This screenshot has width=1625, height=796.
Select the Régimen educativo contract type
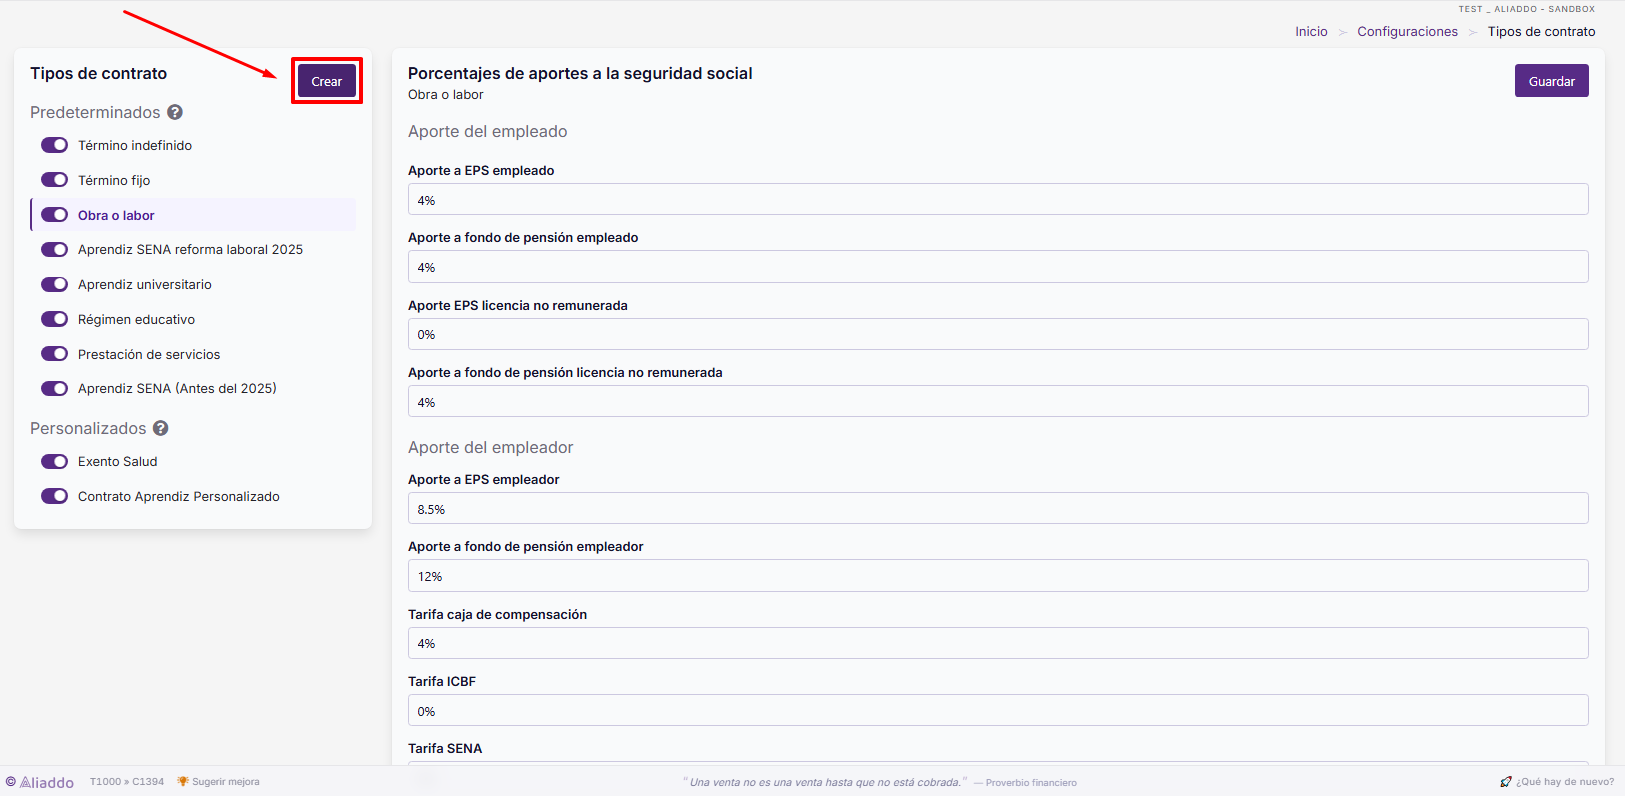pos(137,319)
